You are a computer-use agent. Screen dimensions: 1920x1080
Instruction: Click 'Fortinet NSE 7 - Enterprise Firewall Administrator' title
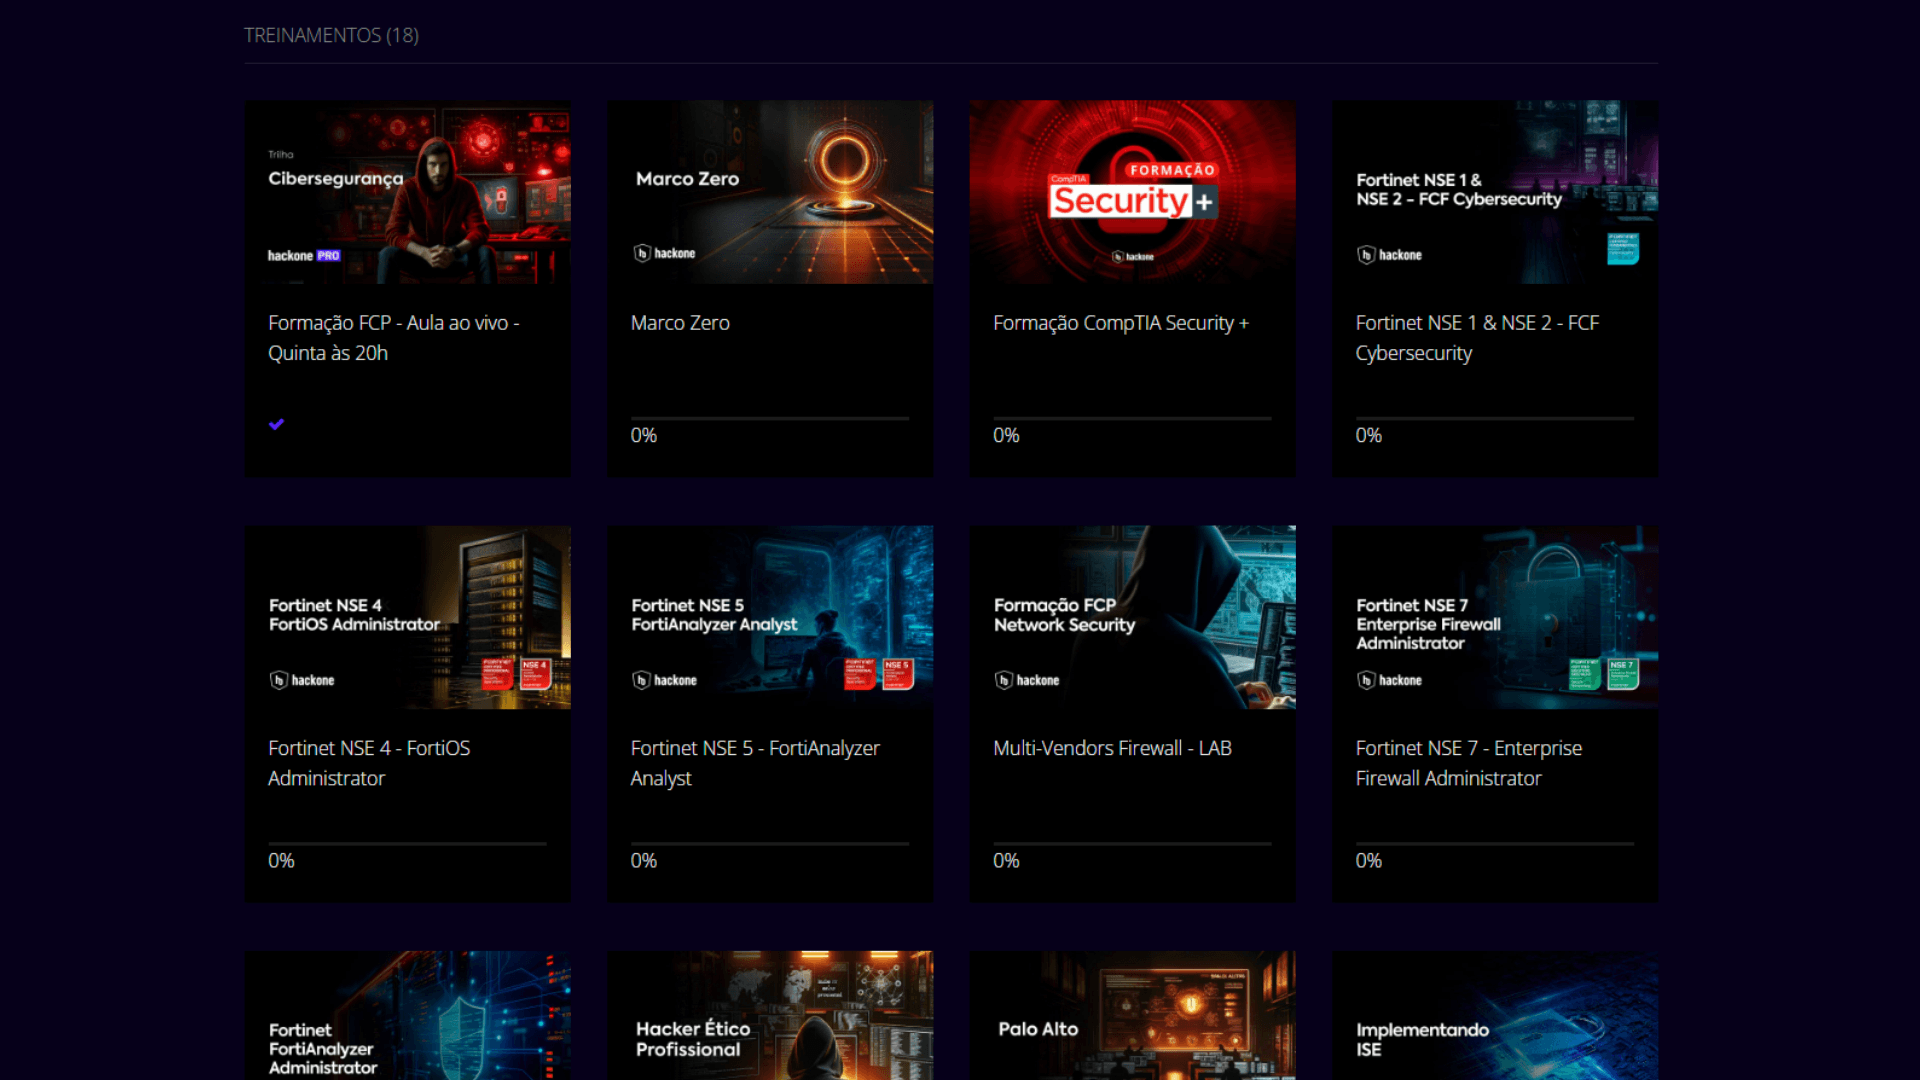[x=1468, y=763]
